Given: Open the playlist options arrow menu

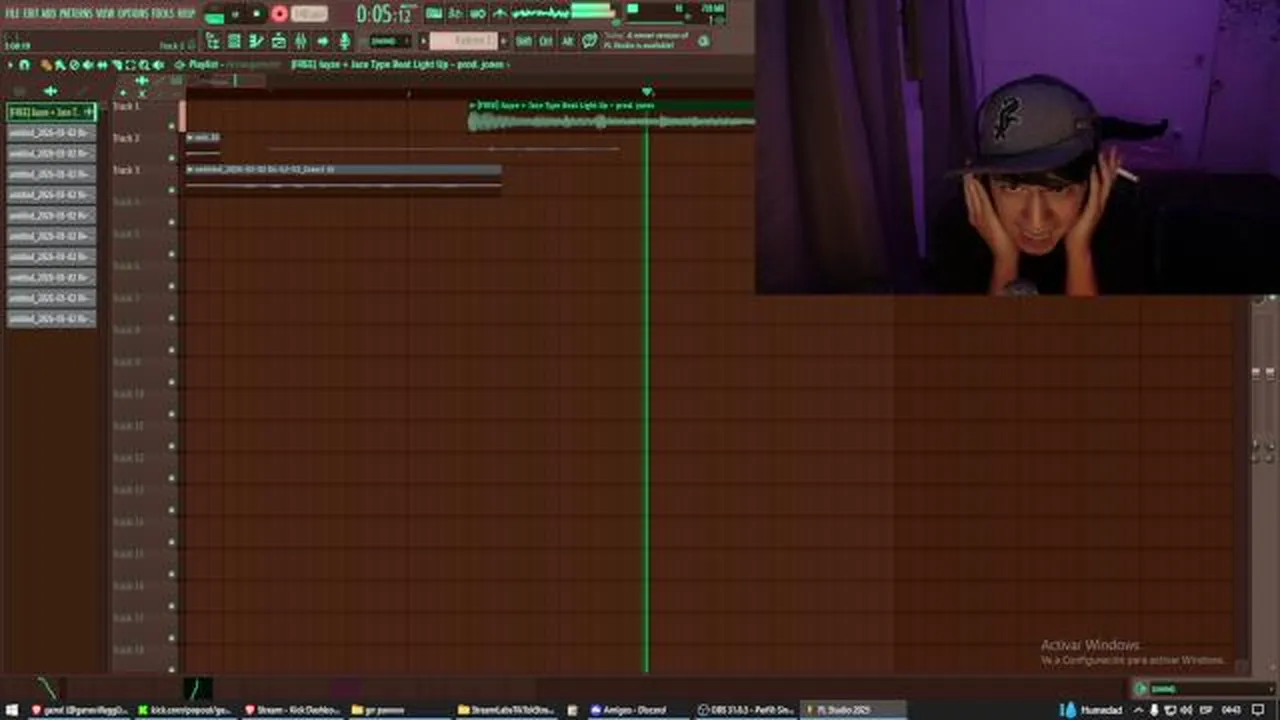Looking at the screenshot, I should [x=10, y=65].
